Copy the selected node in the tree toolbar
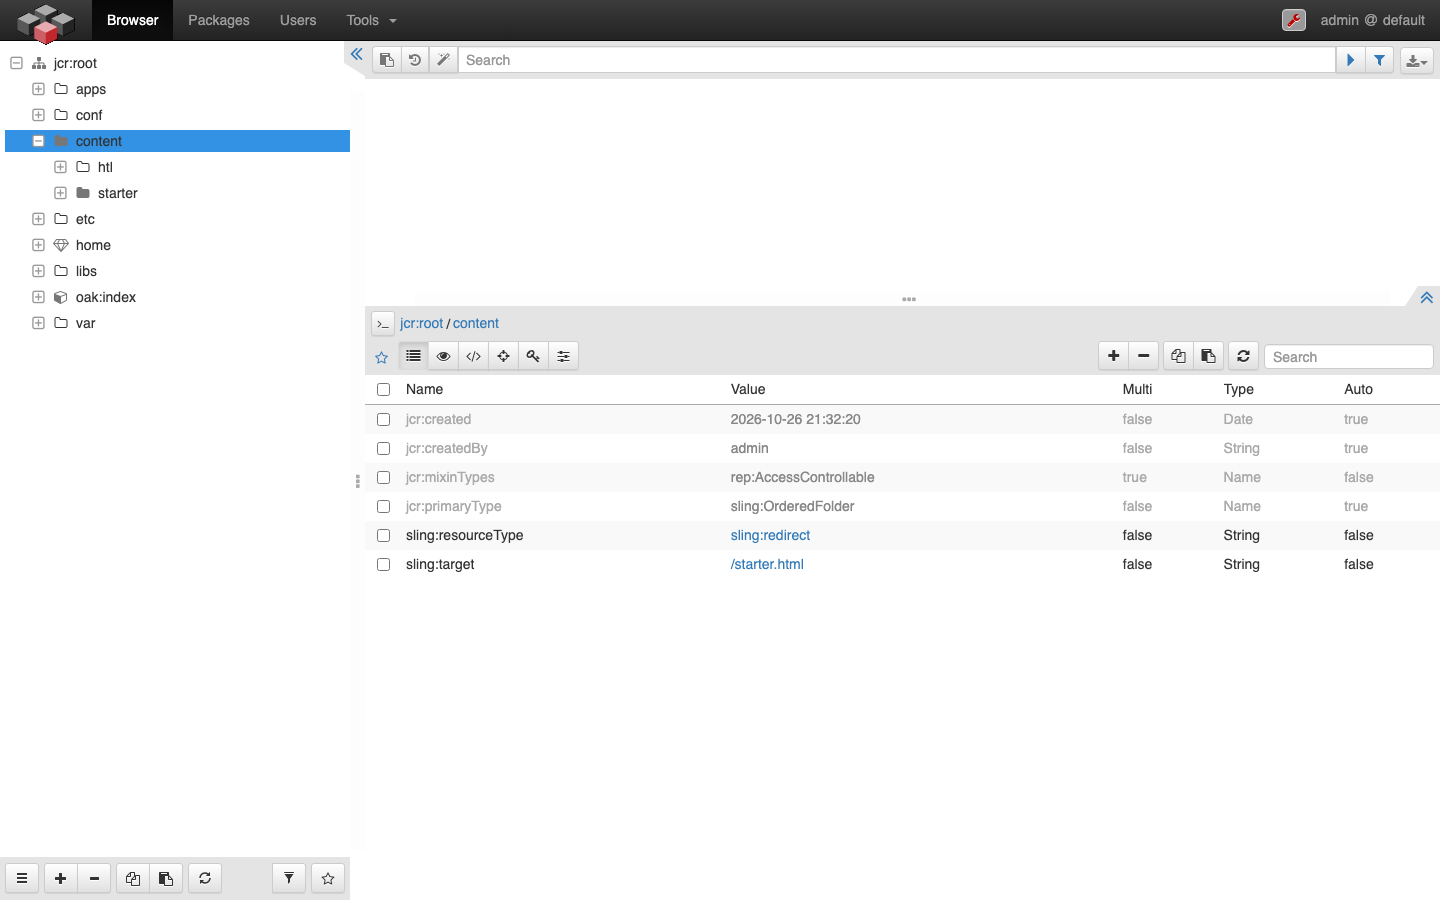The width and height of the screenshot is (1440, 900). [133, 878]
